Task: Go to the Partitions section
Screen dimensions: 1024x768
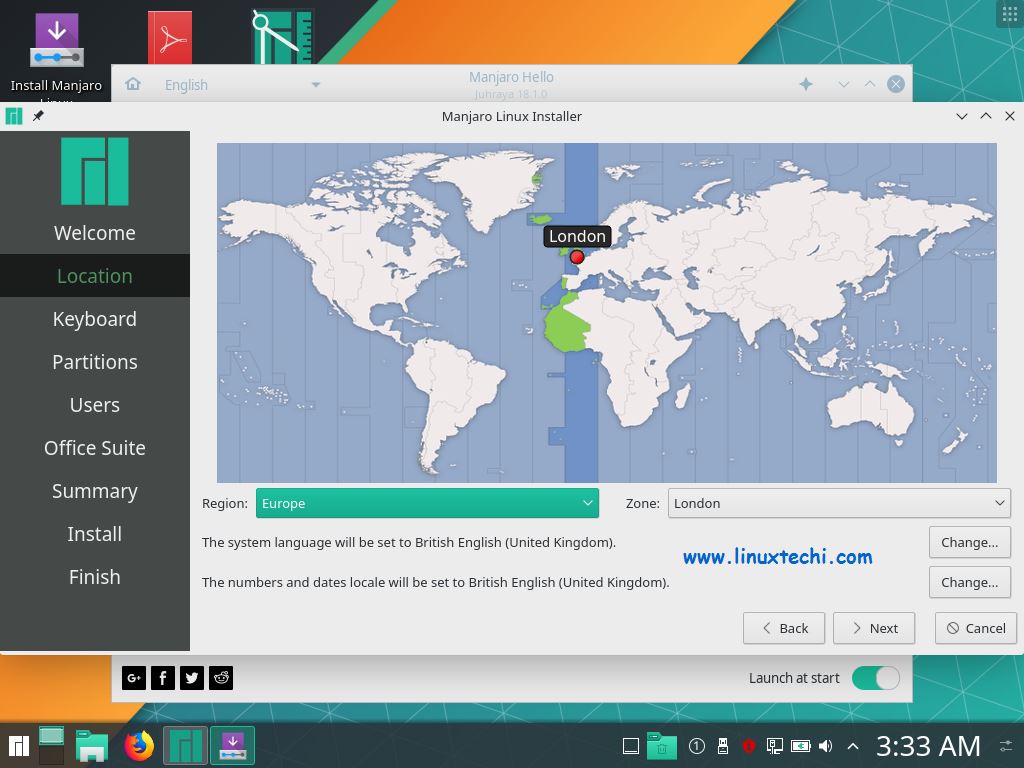Action: tap(94, 361)
